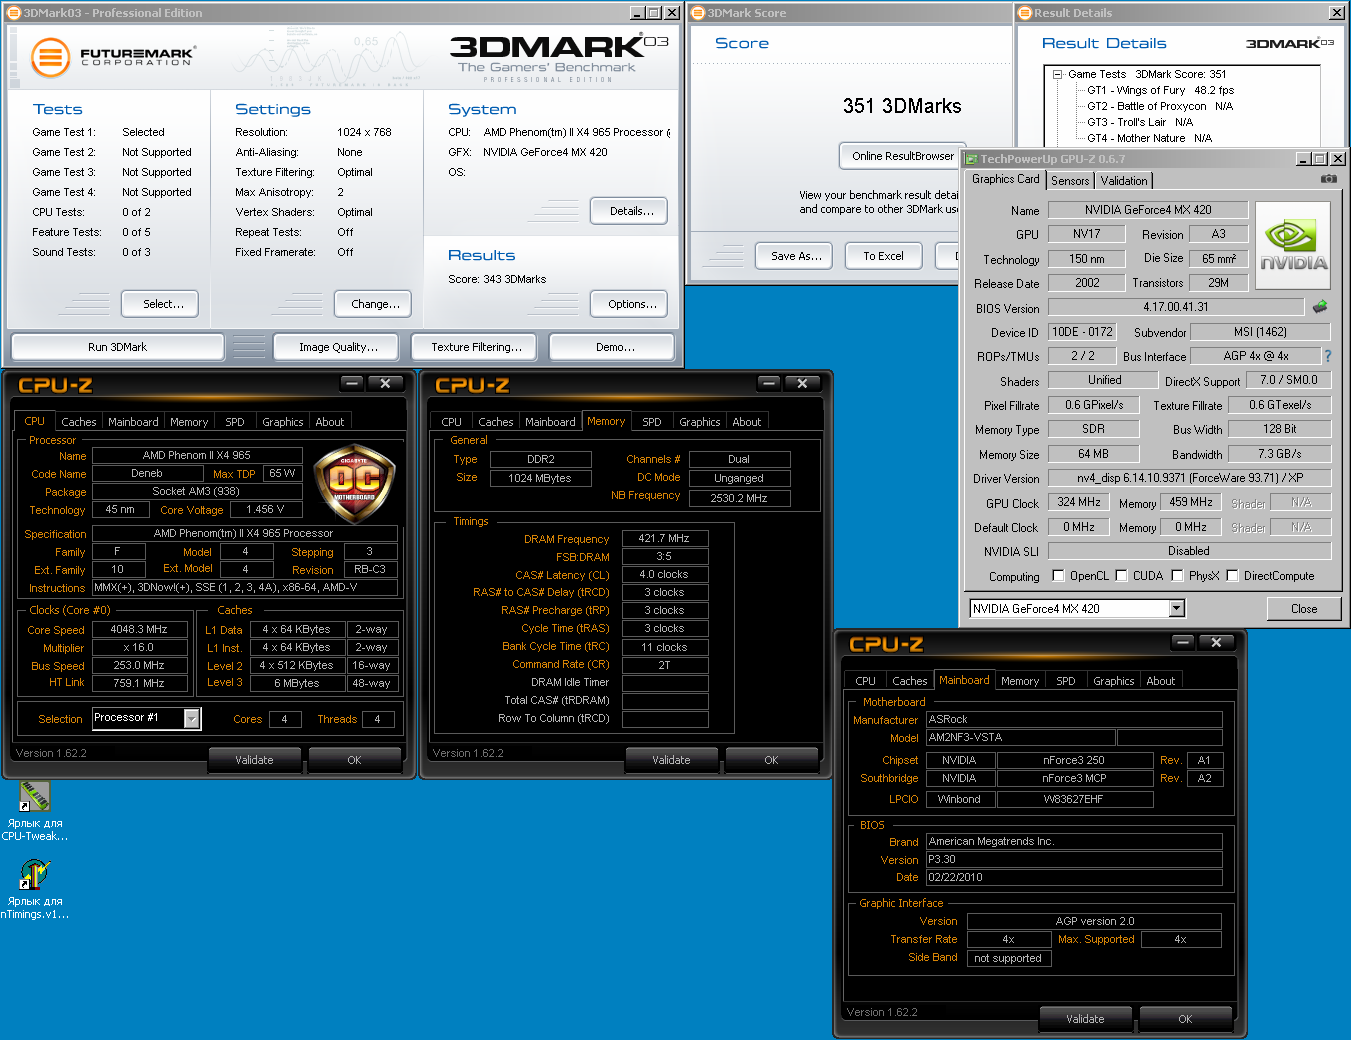Screen dimensions: 1351x1040
Task: Enable the DirectCompute checkbox
Action: [x=1232, y=576]
